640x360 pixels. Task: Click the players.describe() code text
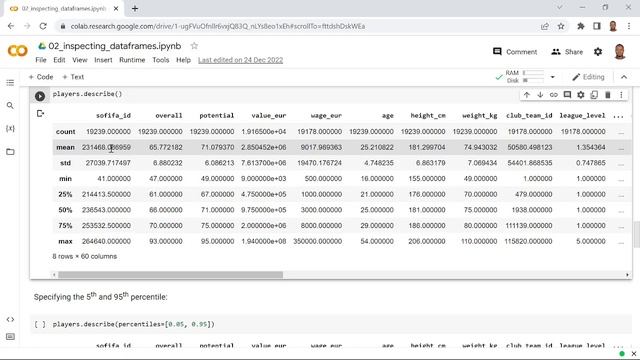click(x=87, y=94)
